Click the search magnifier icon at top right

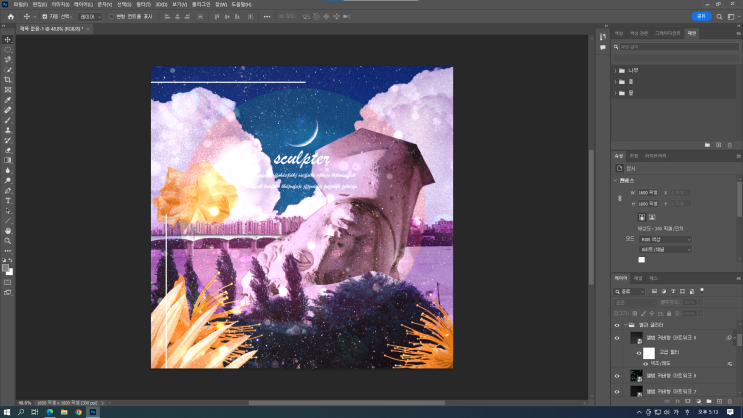point(721,16)
